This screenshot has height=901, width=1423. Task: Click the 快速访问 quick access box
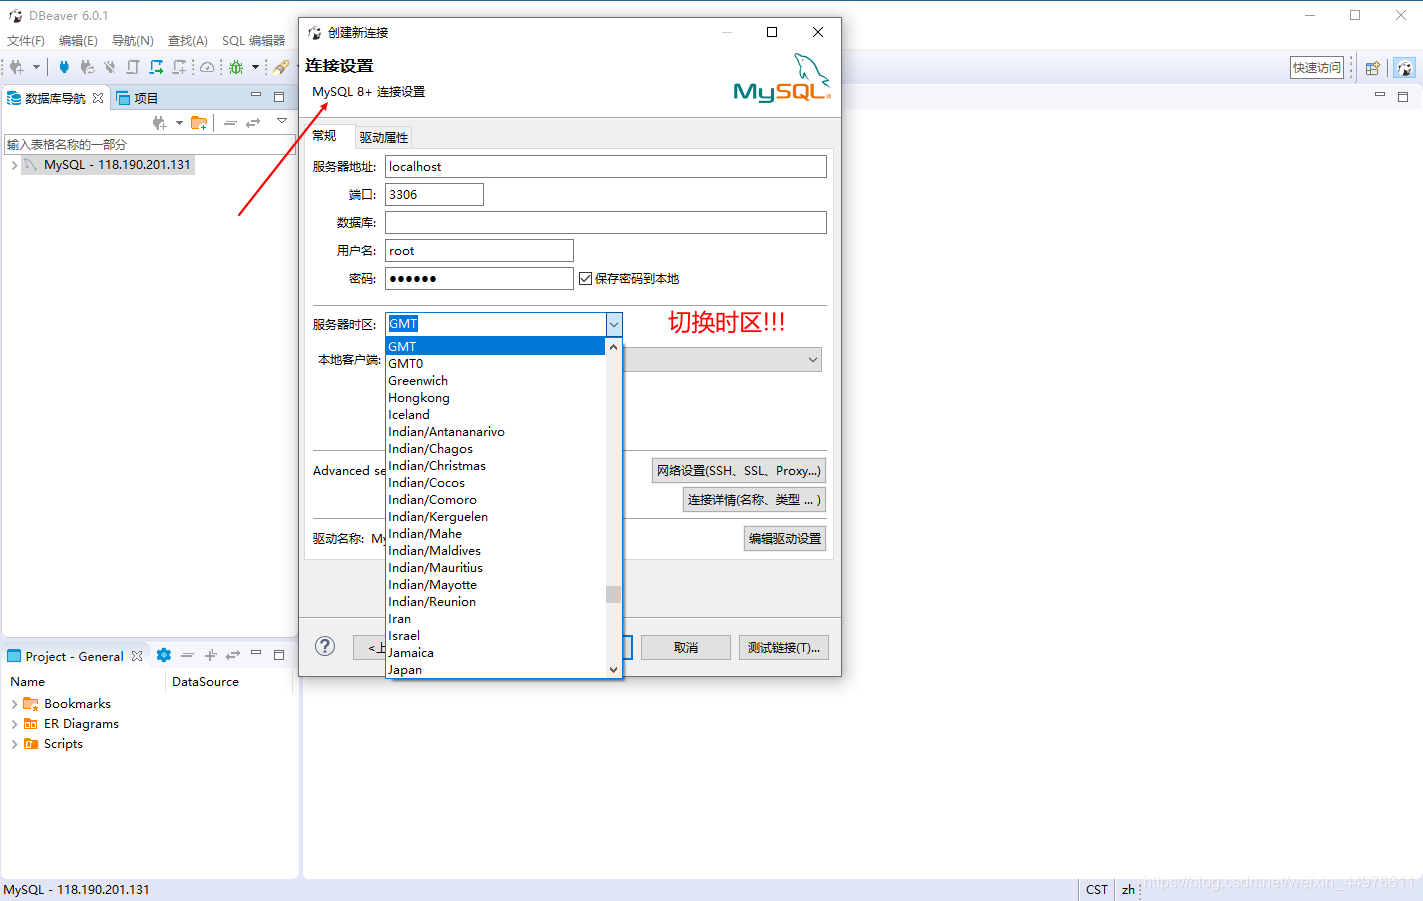[x=1316, y=68]
